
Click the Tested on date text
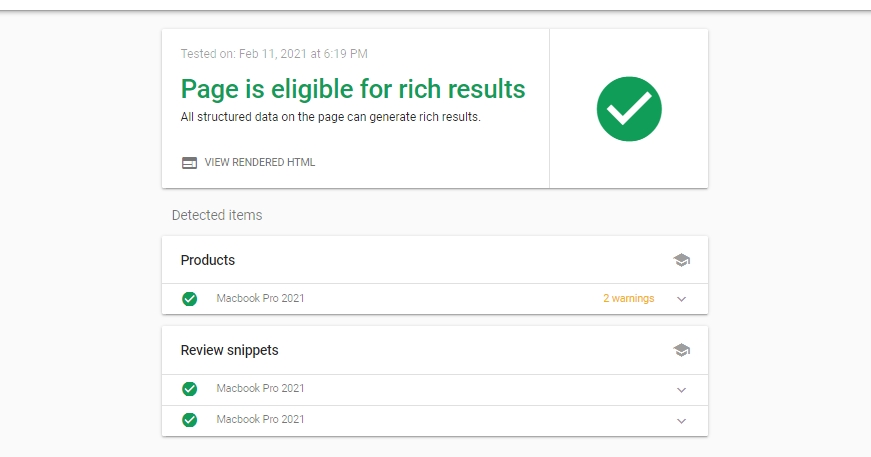pos(274,54)
